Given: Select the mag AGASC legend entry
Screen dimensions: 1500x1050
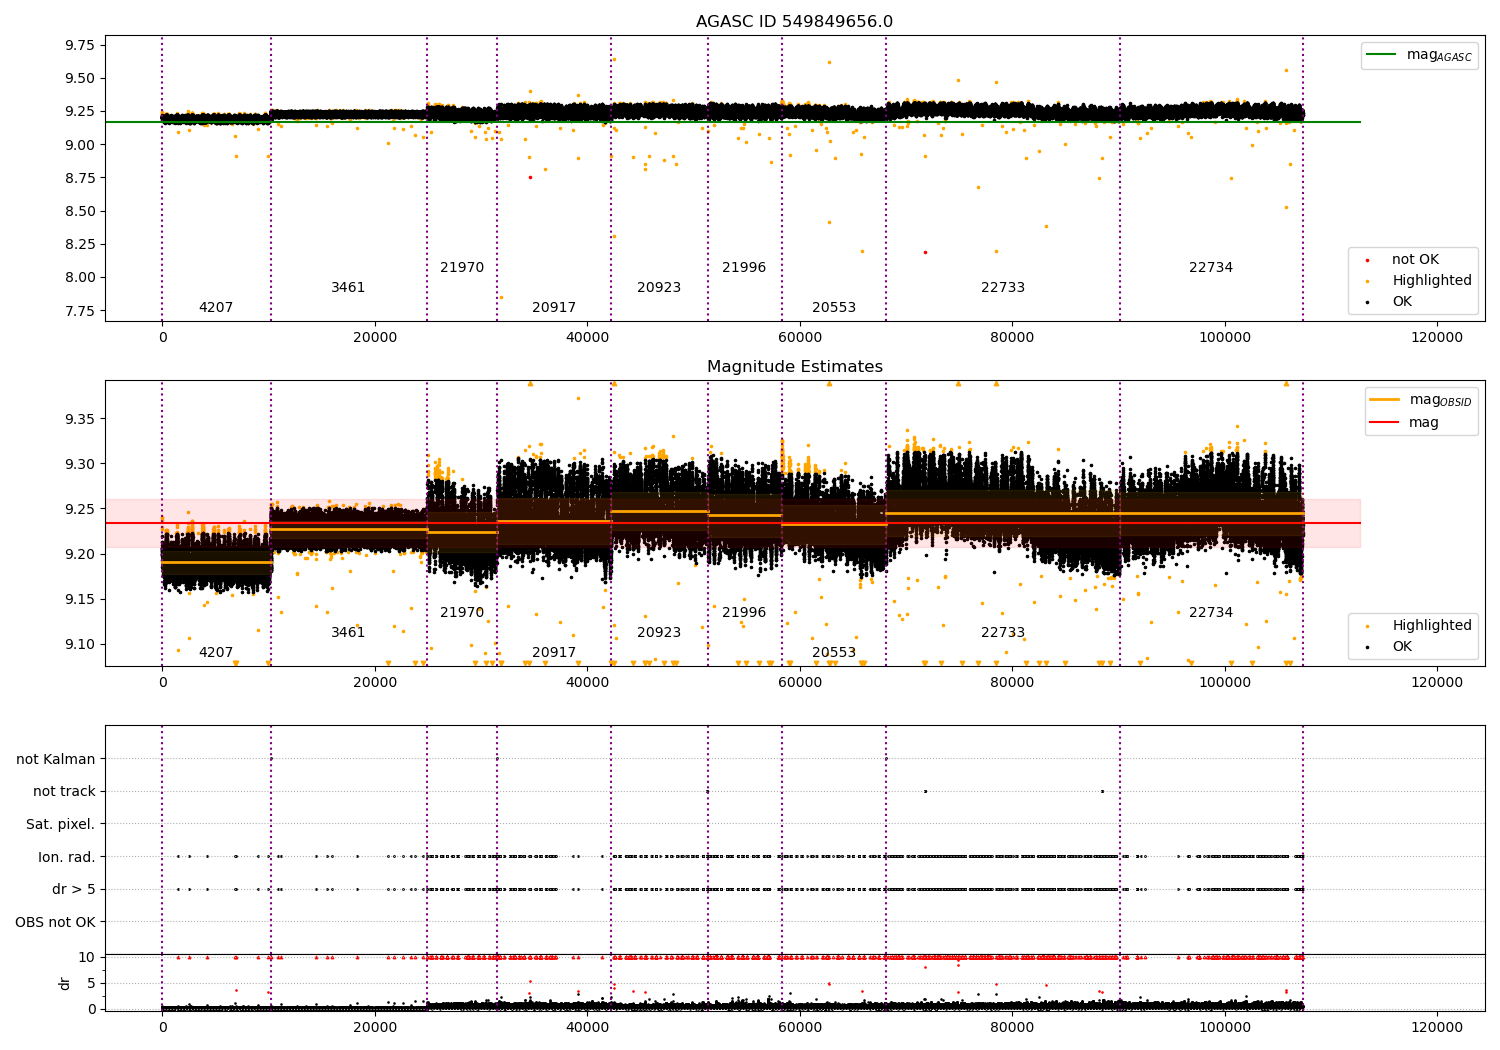Looking at the screenshot, I should coord(1419,55).
